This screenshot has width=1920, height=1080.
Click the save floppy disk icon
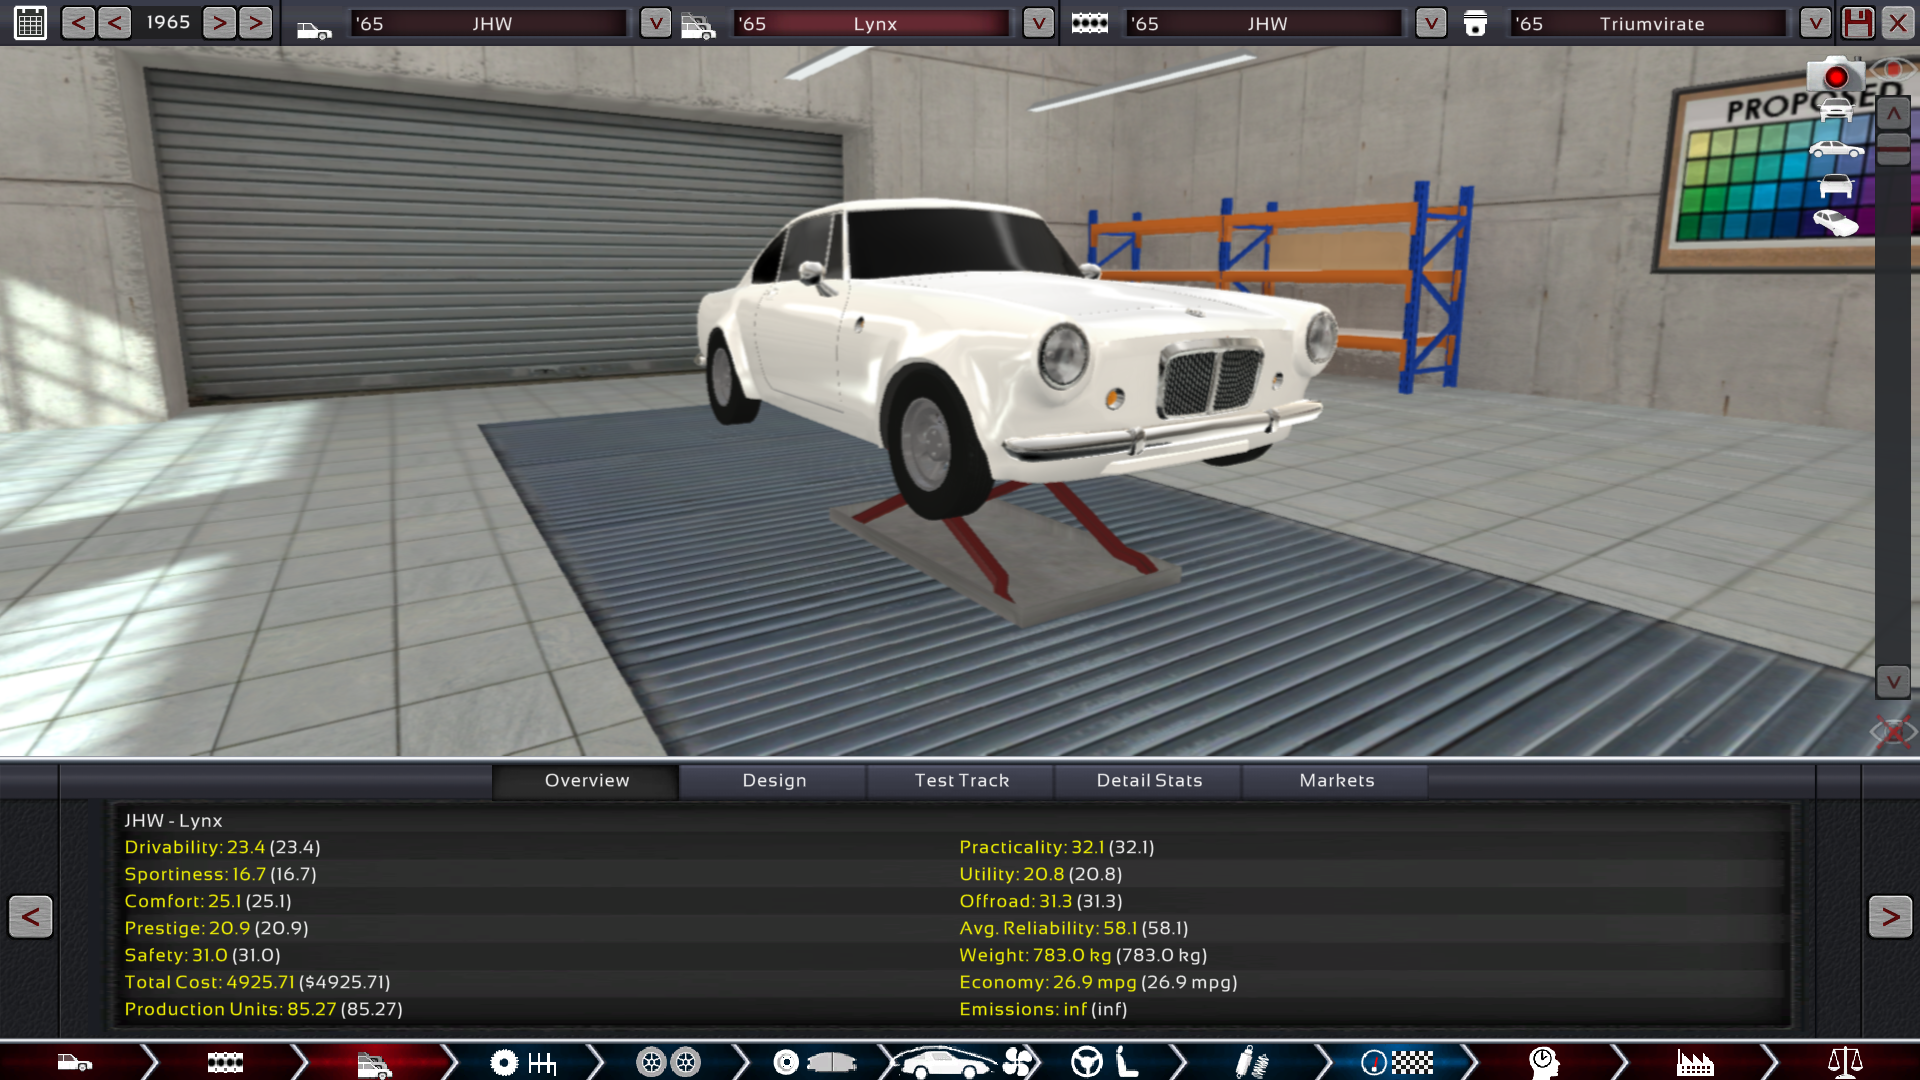(1858, 23)
